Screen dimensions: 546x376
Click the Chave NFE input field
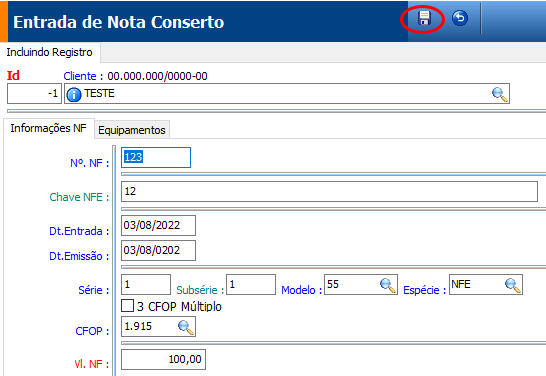329,191
